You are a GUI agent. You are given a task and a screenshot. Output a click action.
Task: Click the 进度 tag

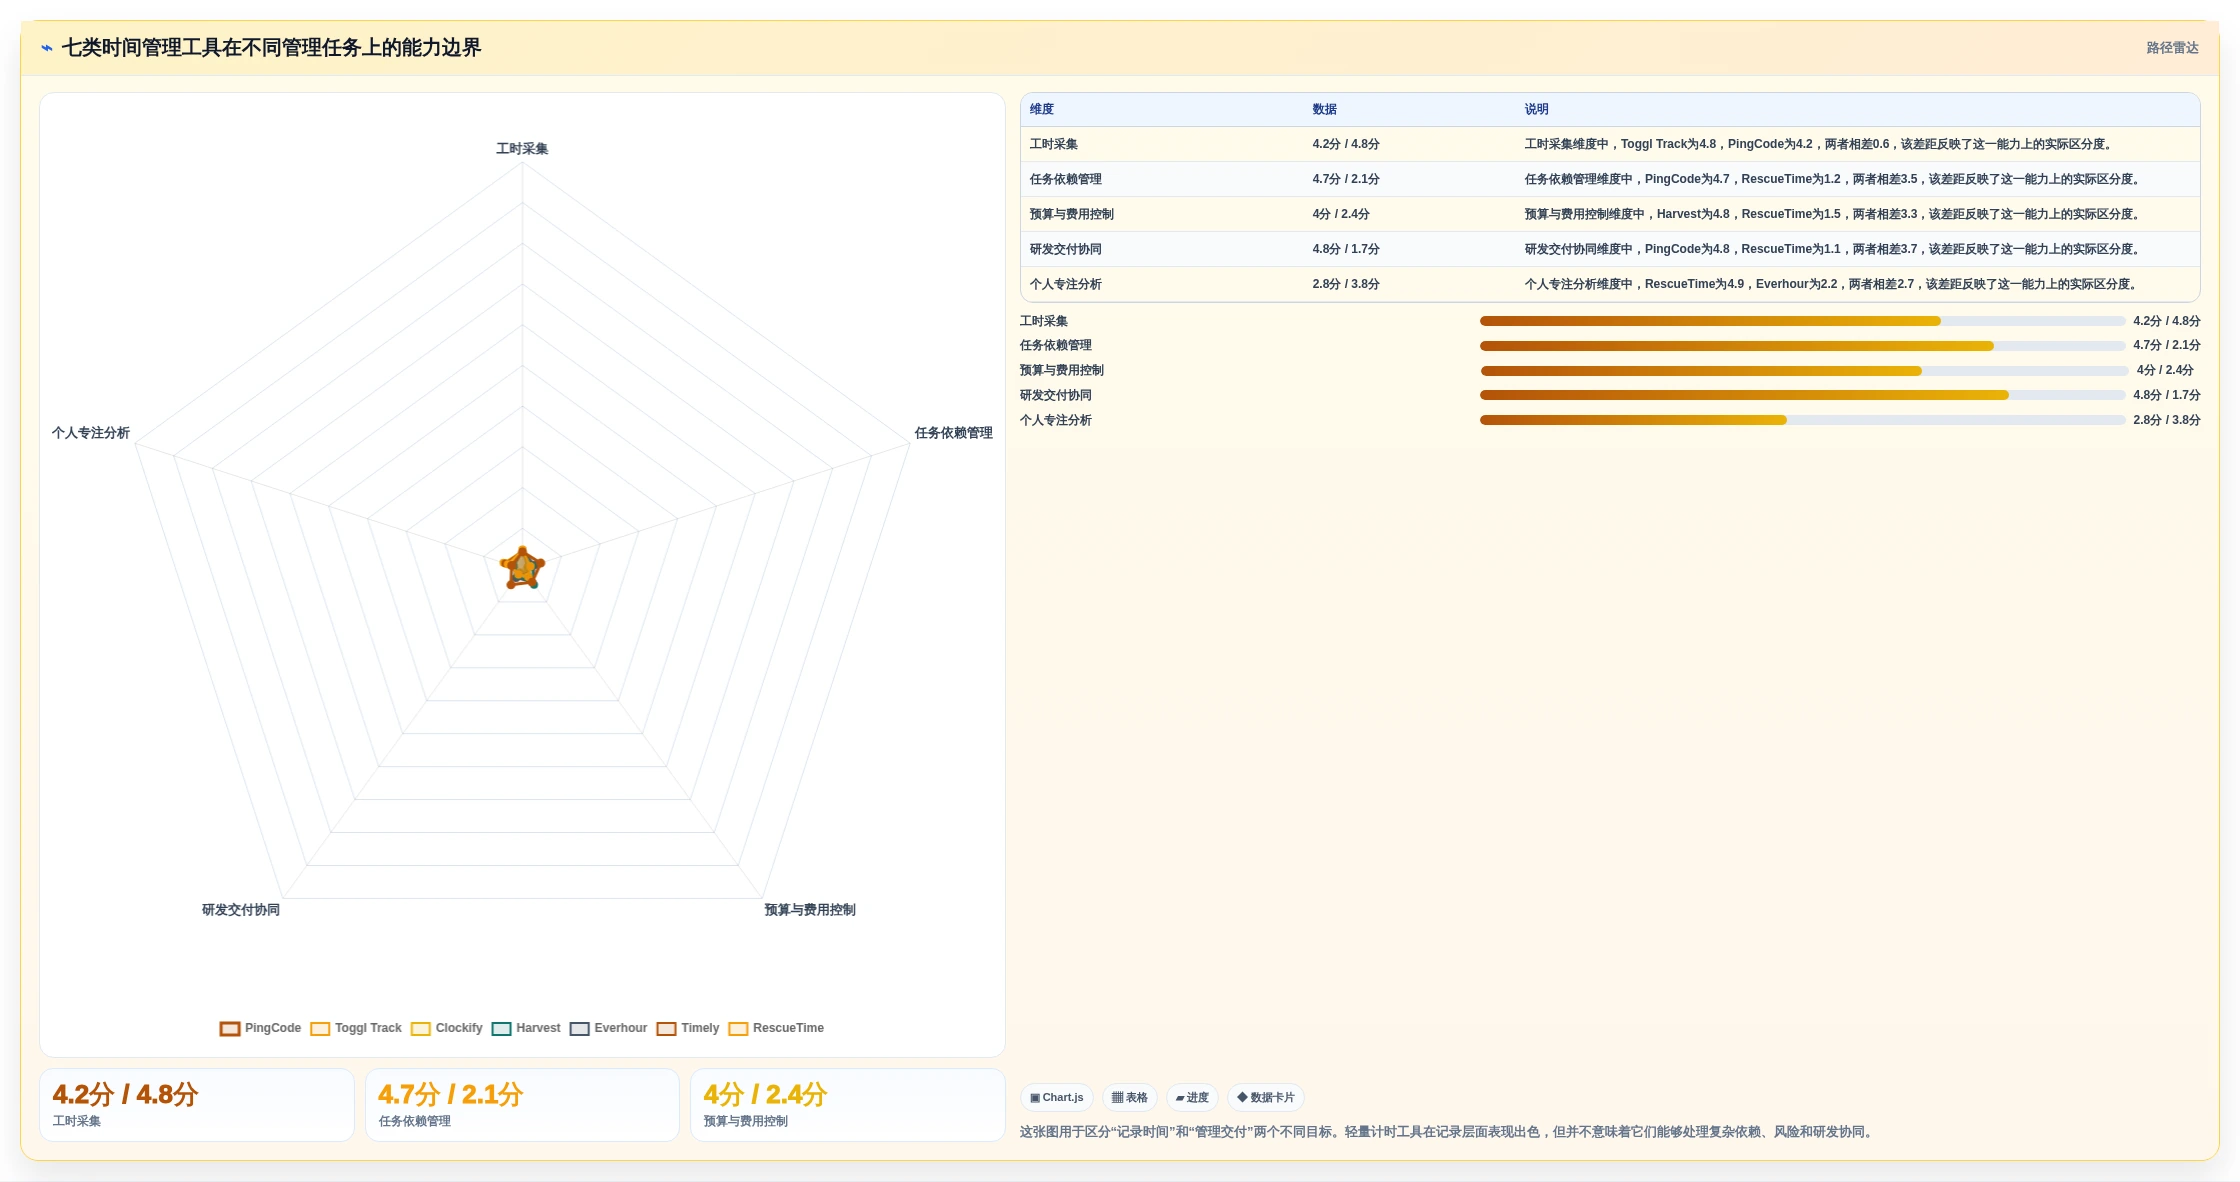click(x=1192, y=1097)
